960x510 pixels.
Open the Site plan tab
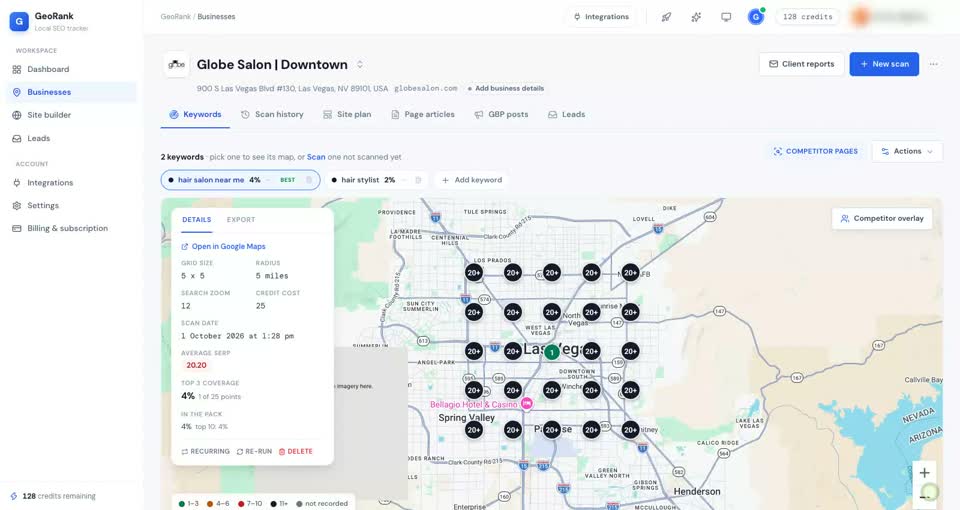point(347,114)
